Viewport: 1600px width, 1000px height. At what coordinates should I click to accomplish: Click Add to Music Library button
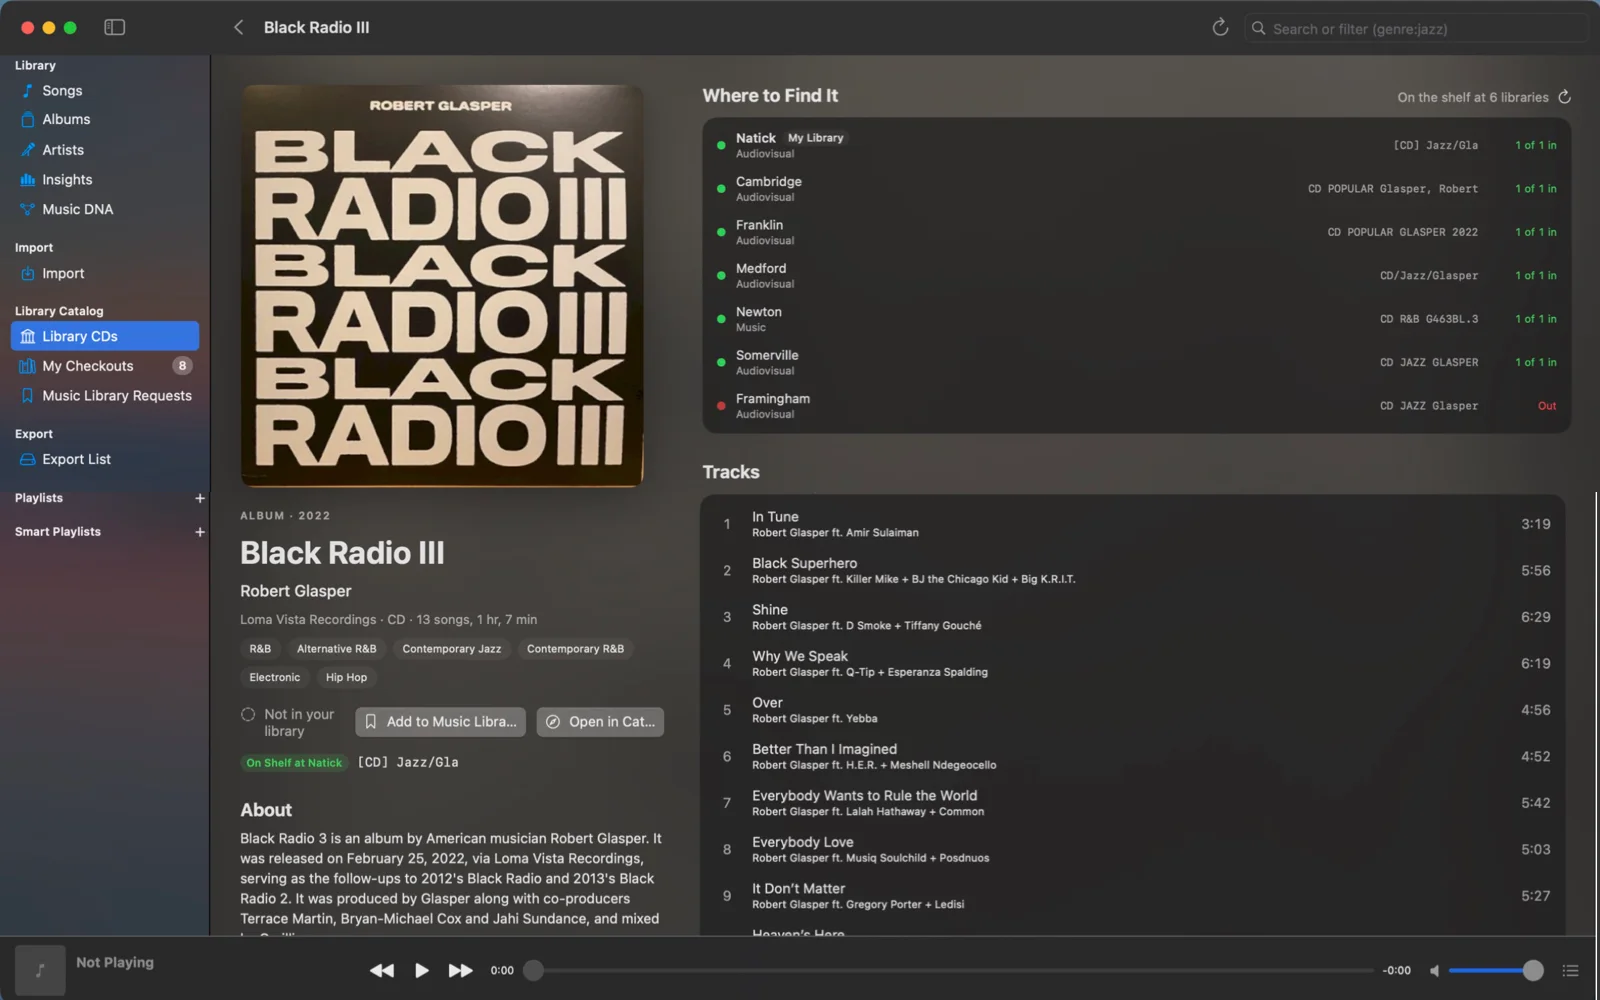pos(441,722)
